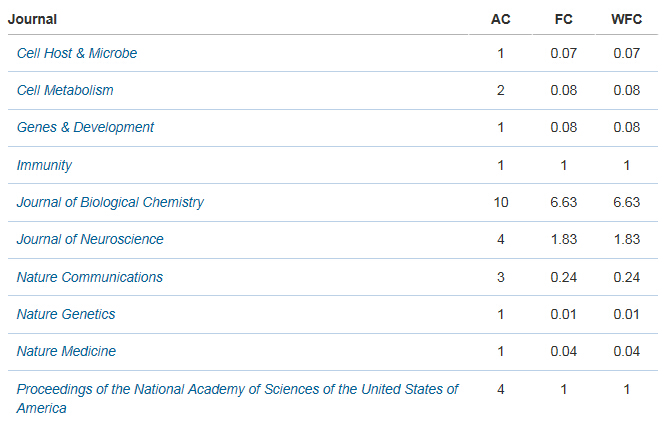
Task: Select Journal of Biological Chemistry link
Action: [x=110, y=202]
